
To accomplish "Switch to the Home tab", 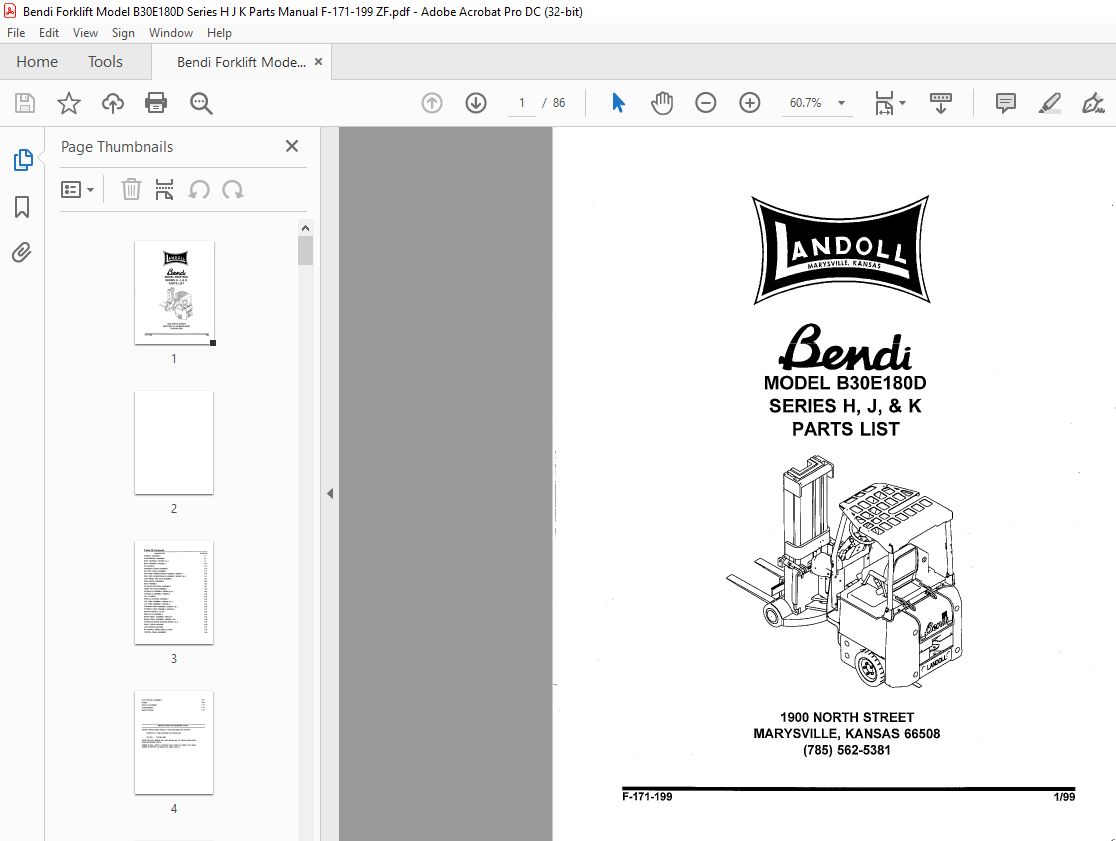I will [37, 62].
